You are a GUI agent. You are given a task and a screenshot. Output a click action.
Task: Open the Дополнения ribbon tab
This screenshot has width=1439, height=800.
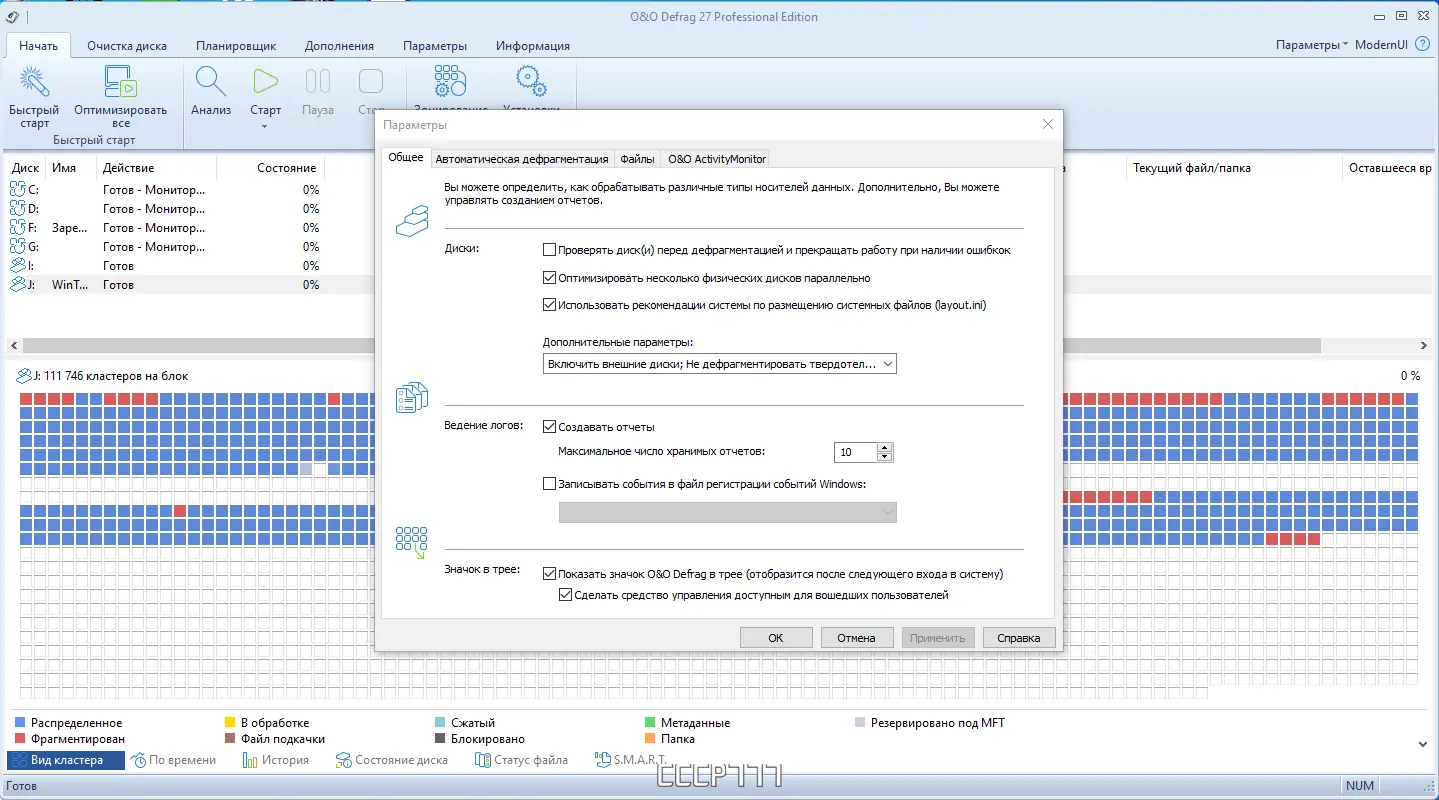point(340,46)
